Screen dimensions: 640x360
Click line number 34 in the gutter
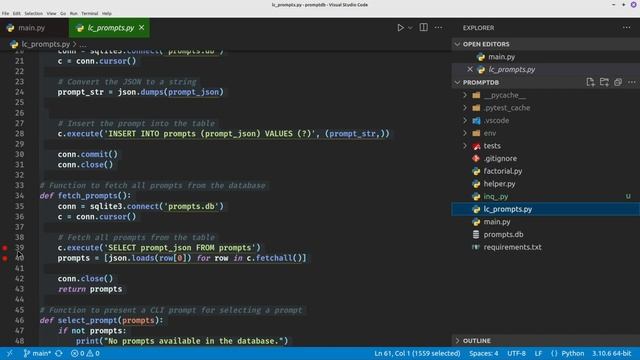(20, 196)
